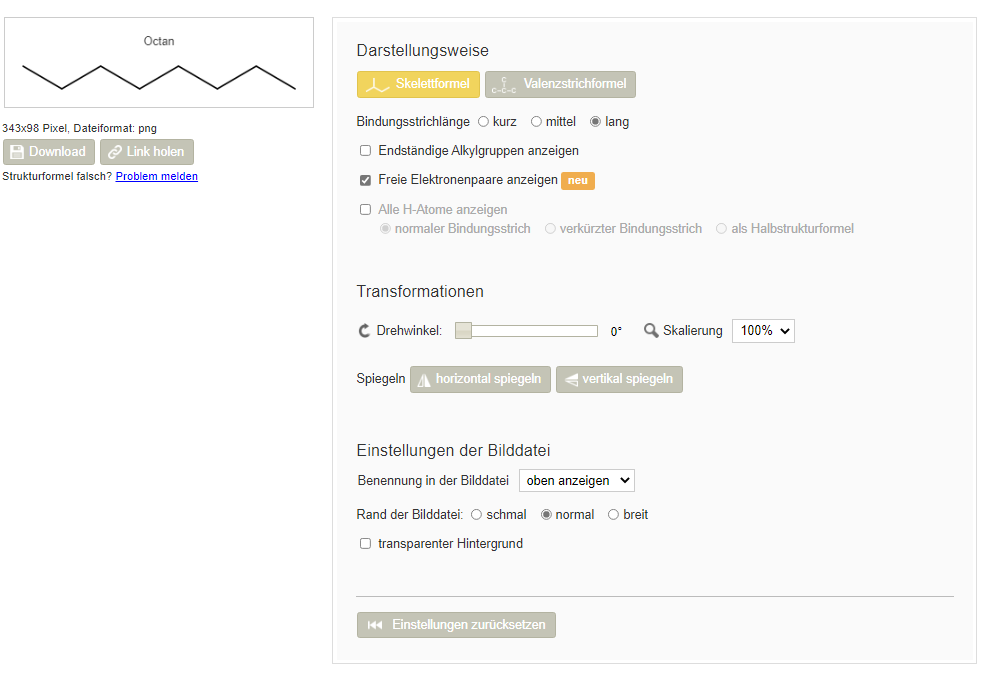Open the Benennung in der Bilddatei dropdown

(x=577, y=480)
